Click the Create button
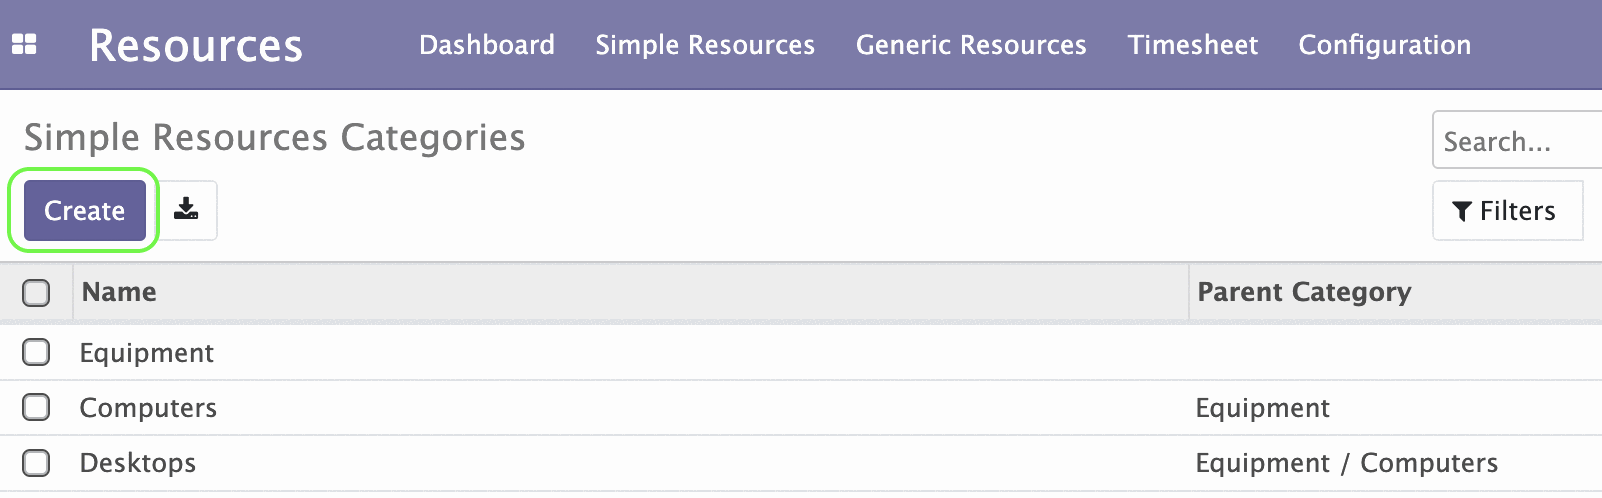 tap(85, 211)
